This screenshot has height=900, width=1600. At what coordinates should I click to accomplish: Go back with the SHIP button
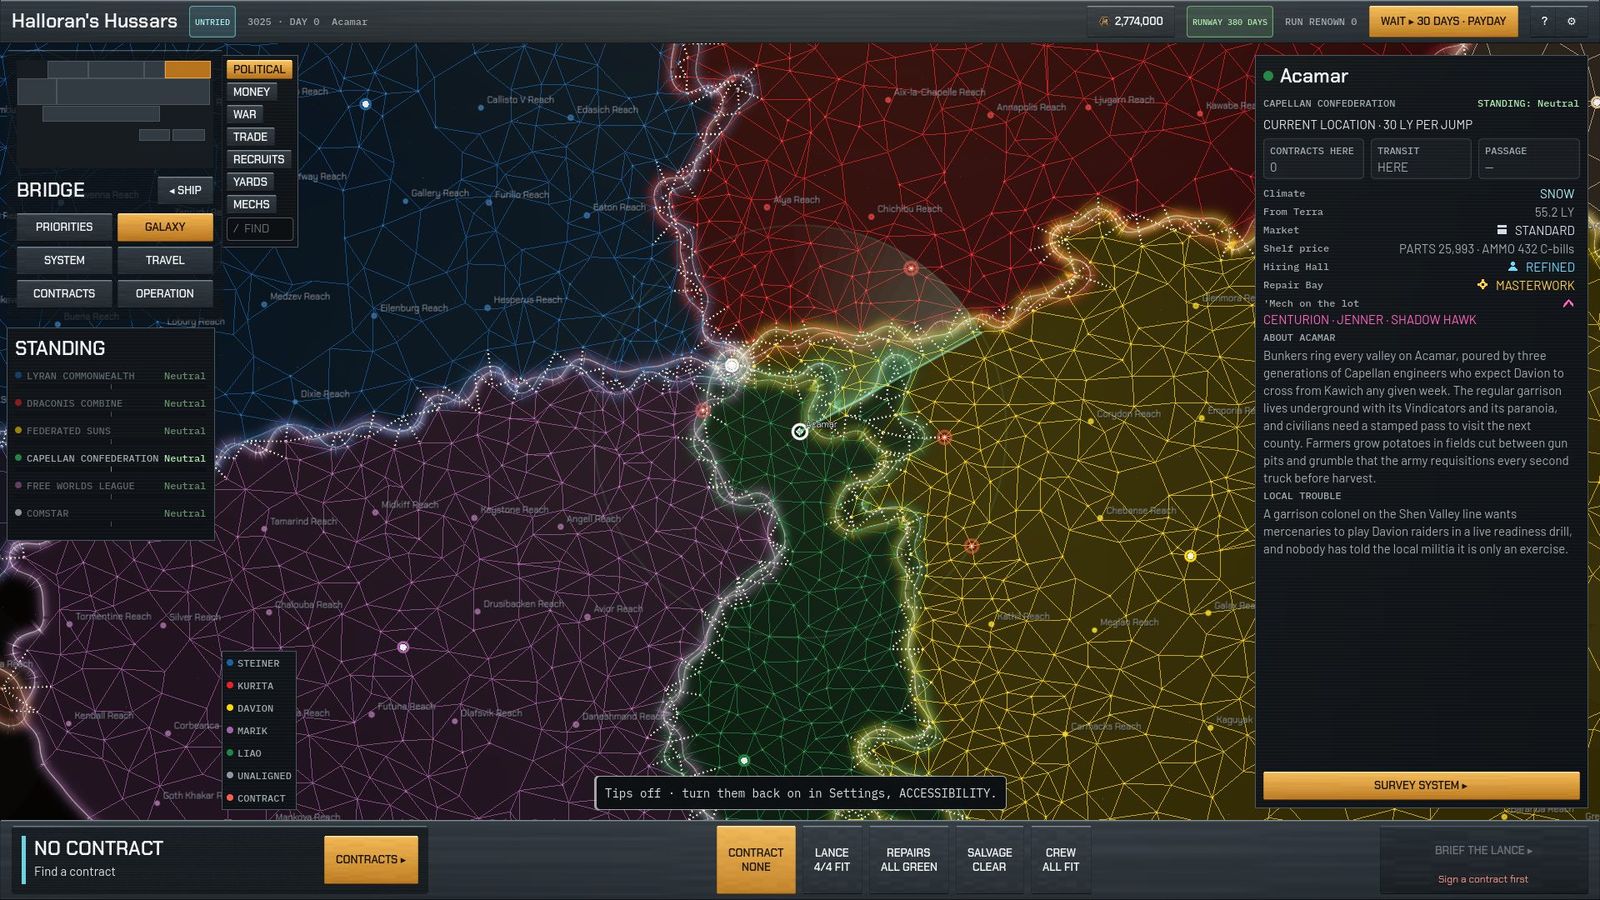[x=185, y=190]
